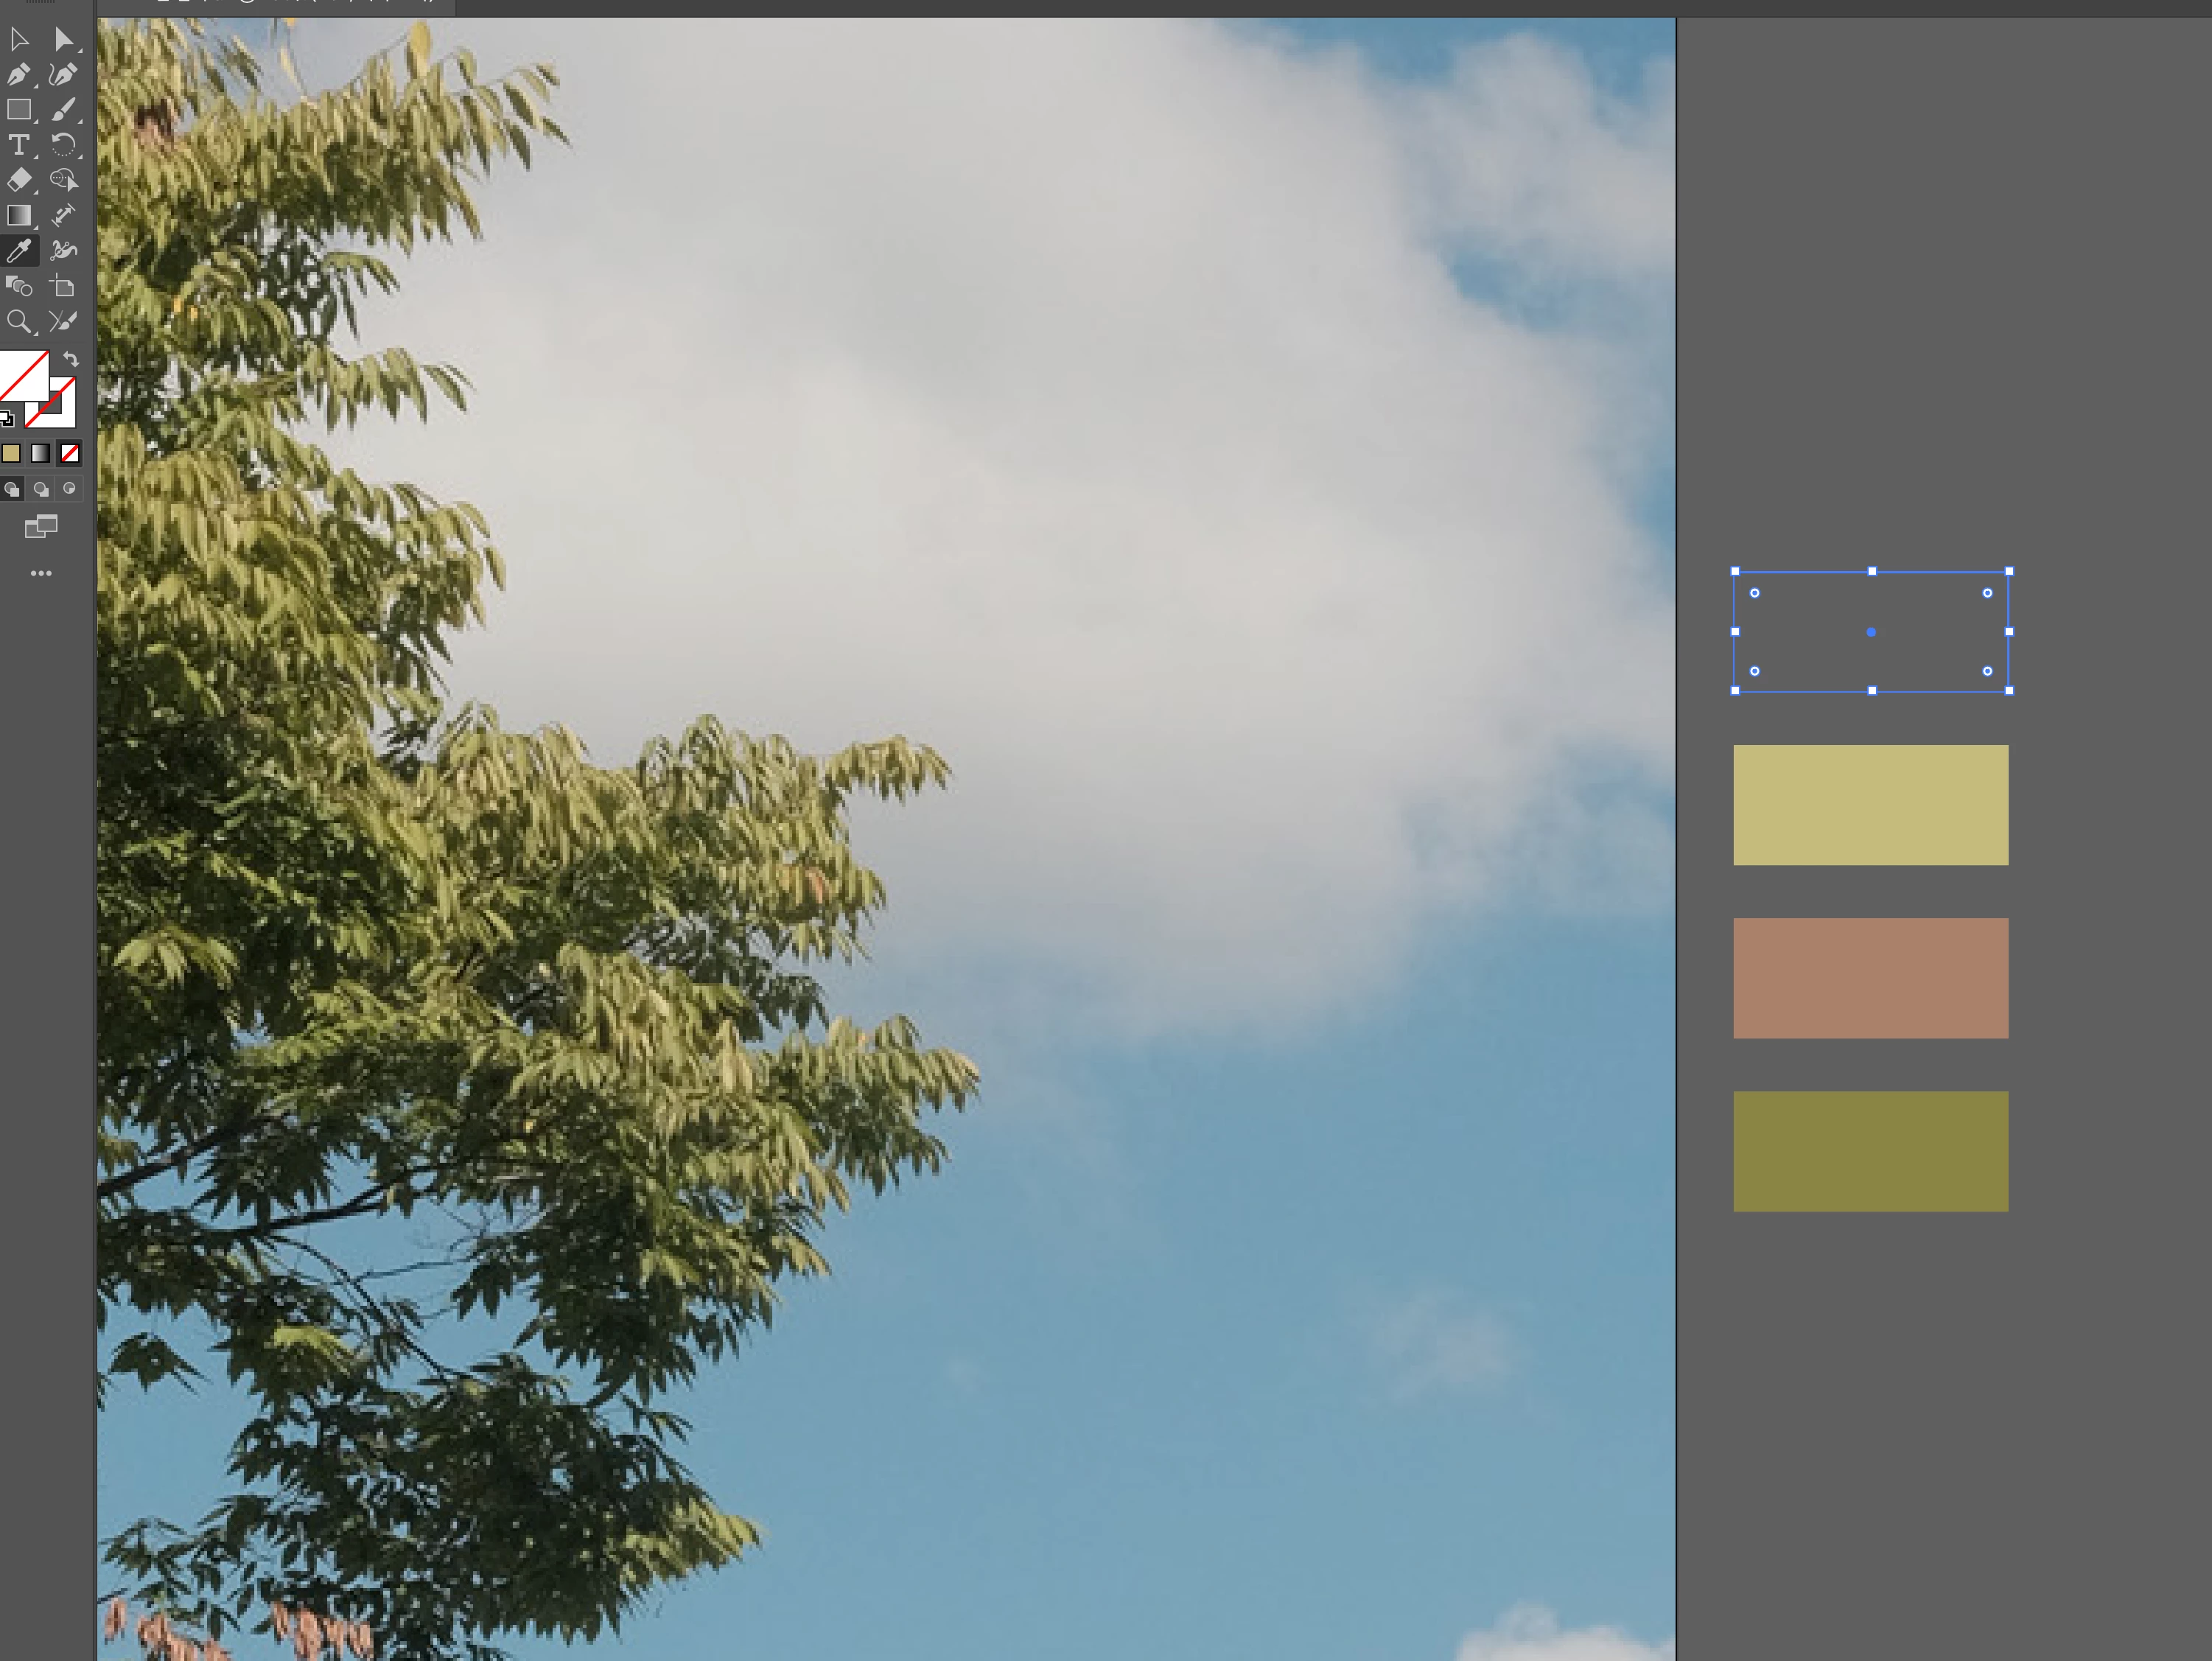Select the Eraser tool
Screen dimensions: 2212x1661
(19, 180)
